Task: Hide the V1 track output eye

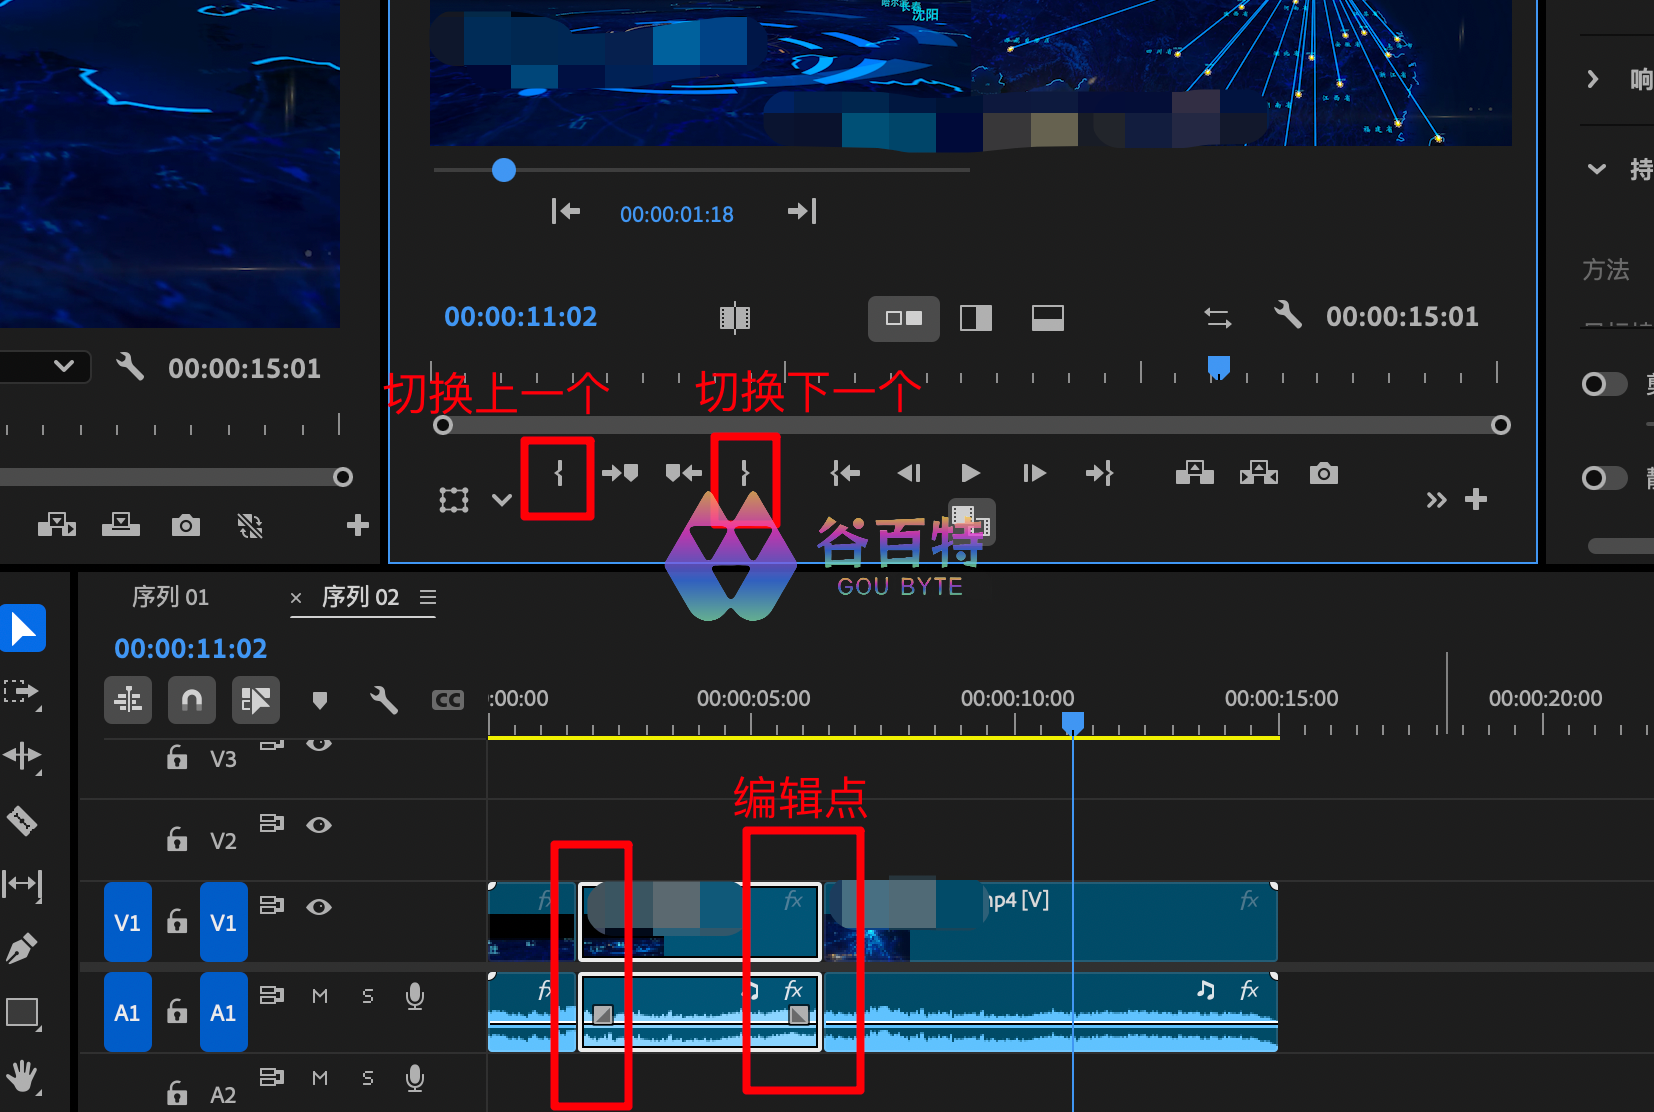Action: click(319, 907)
